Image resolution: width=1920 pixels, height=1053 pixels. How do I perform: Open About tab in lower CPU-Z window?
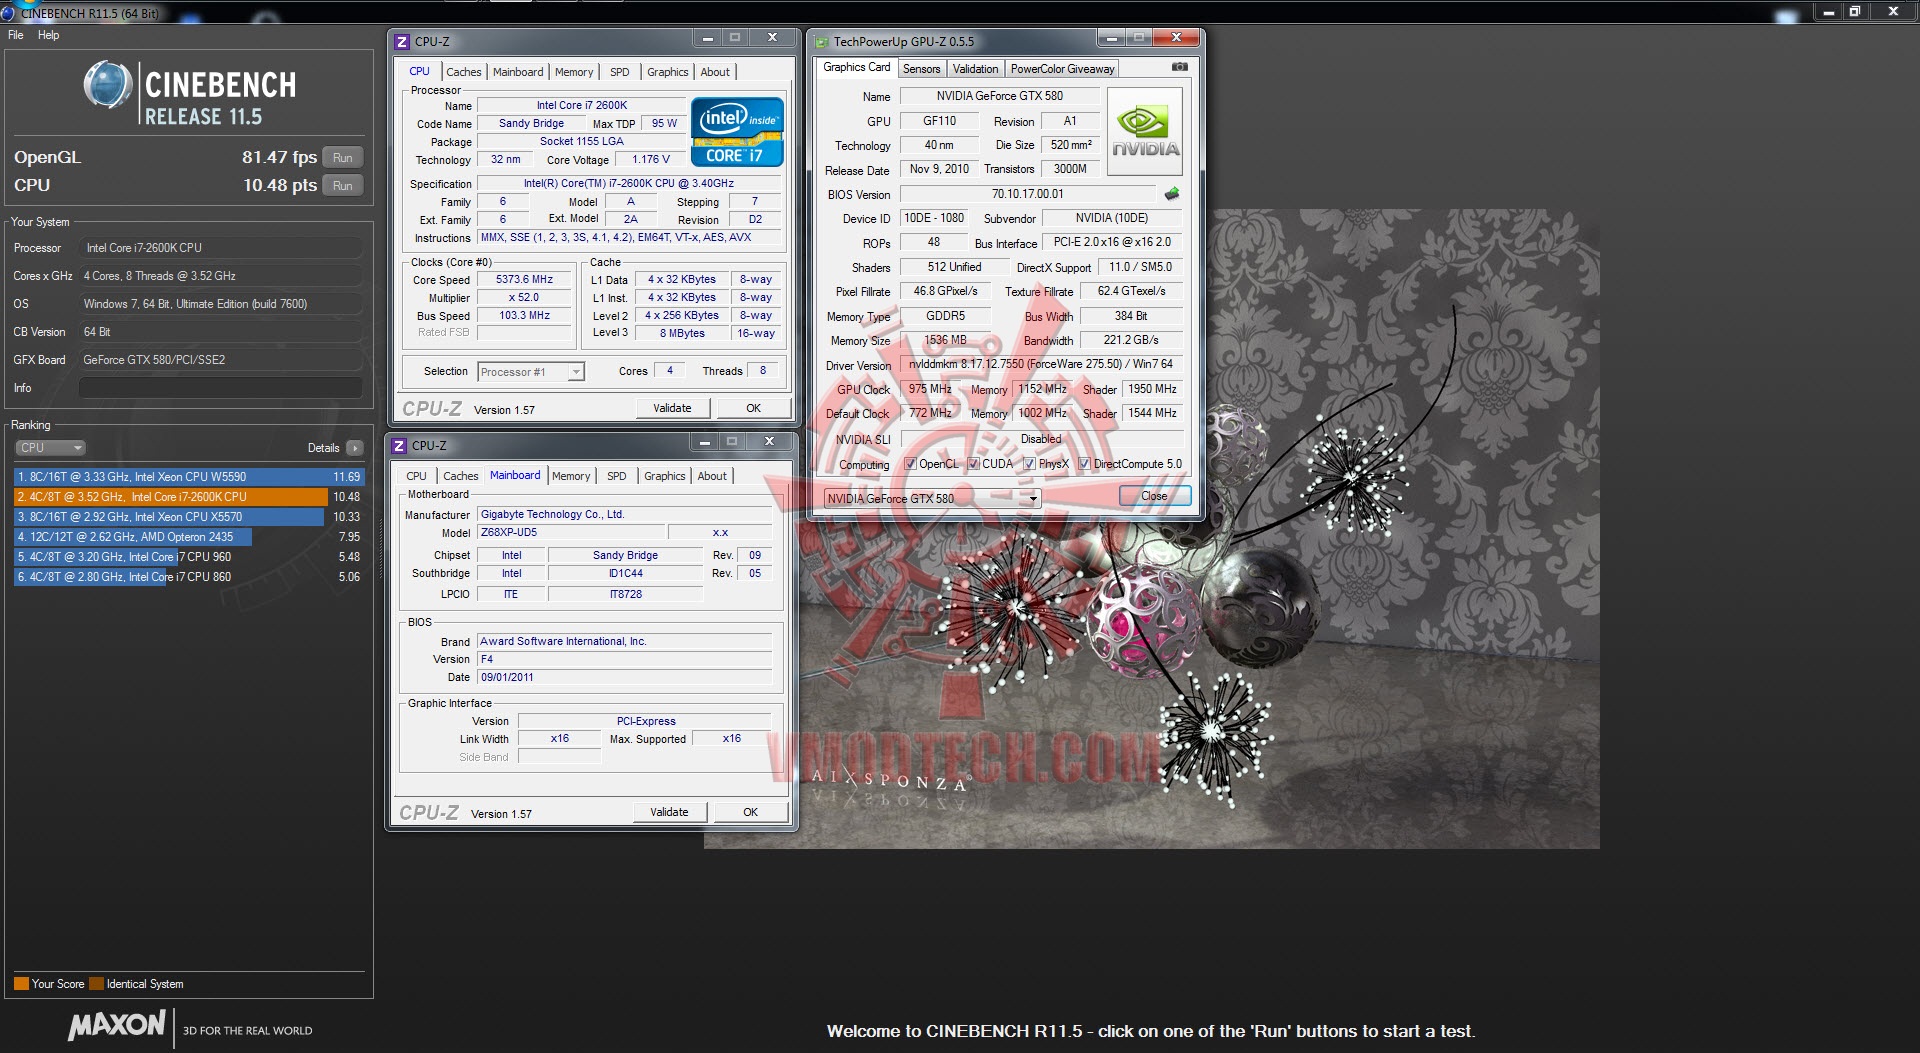[712, 476]
